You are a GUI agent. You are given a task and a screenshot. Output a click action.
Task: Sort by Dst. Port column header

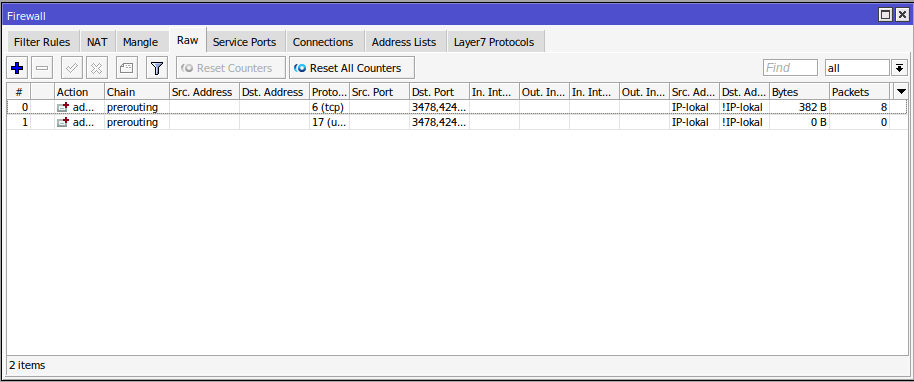(x=440, y=92)
